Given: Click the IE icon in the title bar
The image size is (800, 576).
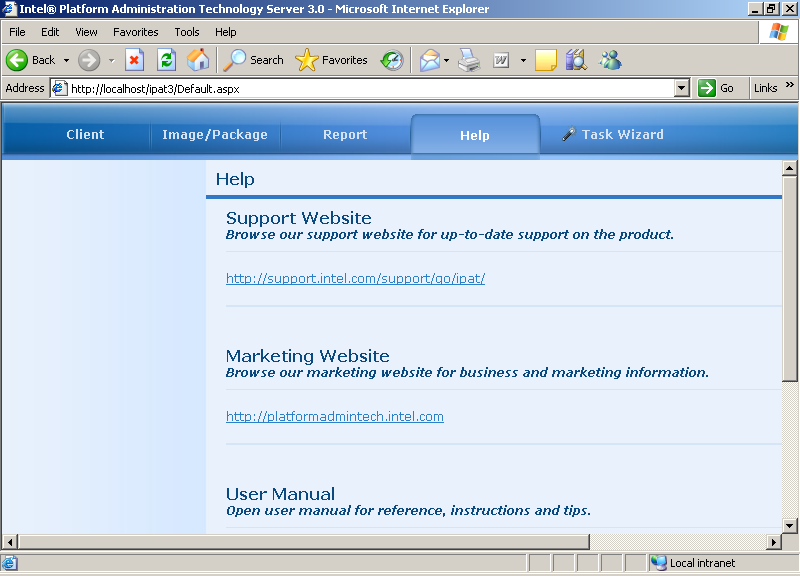Looking at the screenshot, I should 9,9.
